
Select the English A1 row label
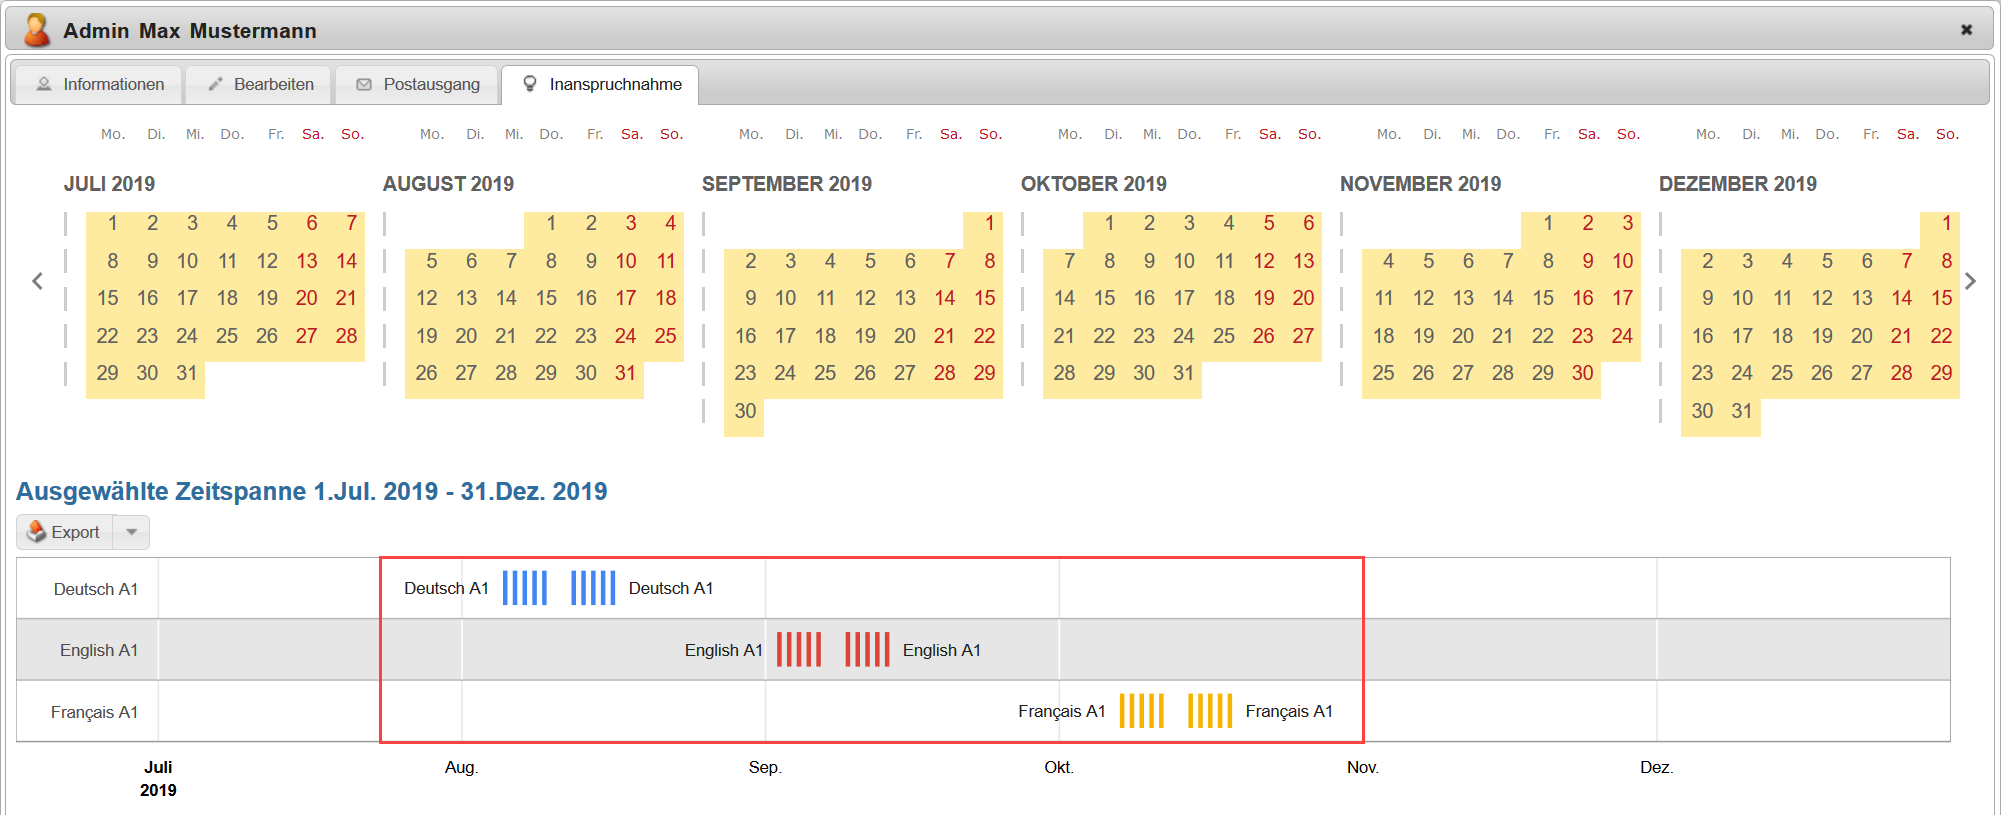pyautogui.click(x=98, y=650)
